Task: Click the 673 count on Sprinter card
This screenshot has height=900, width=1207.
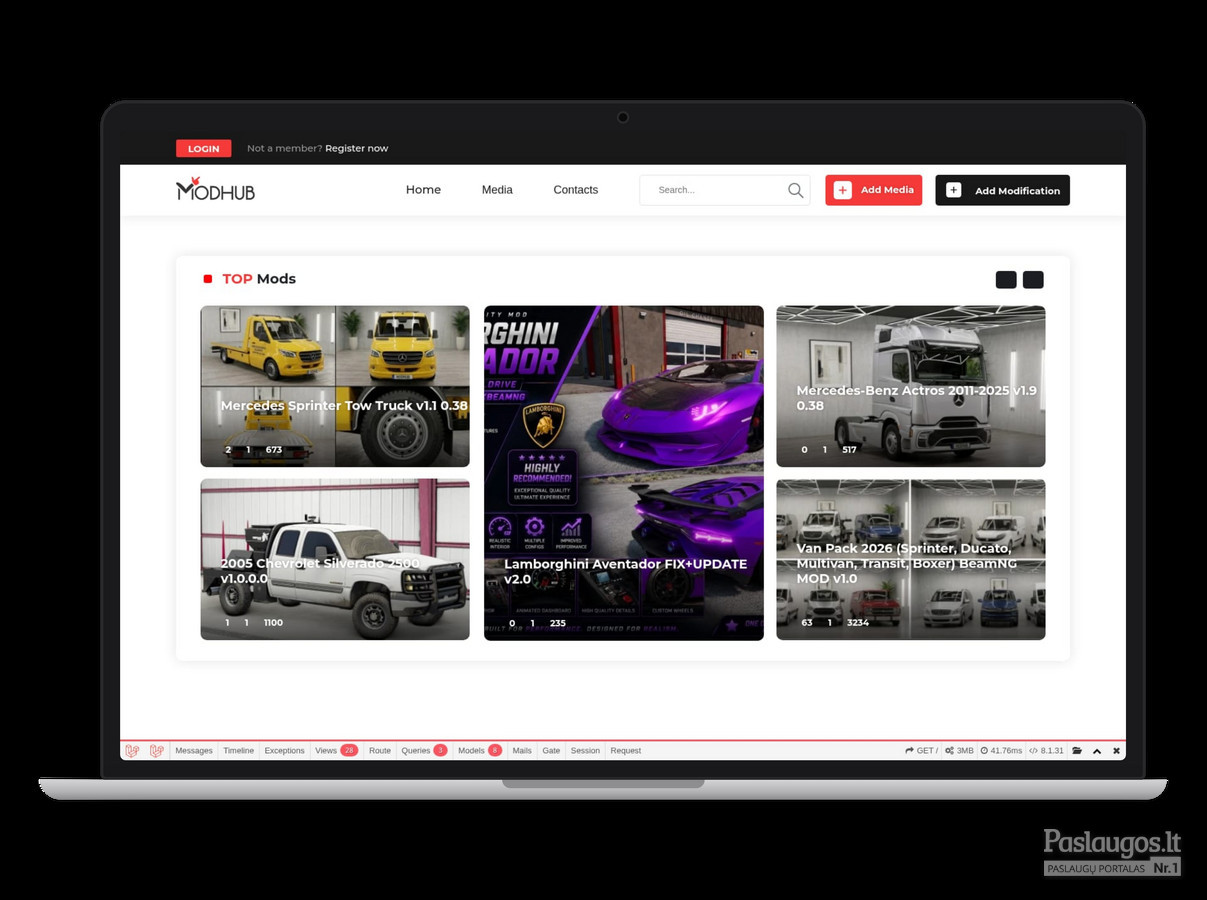Action: pyautogui.click(x=273, y=450)
